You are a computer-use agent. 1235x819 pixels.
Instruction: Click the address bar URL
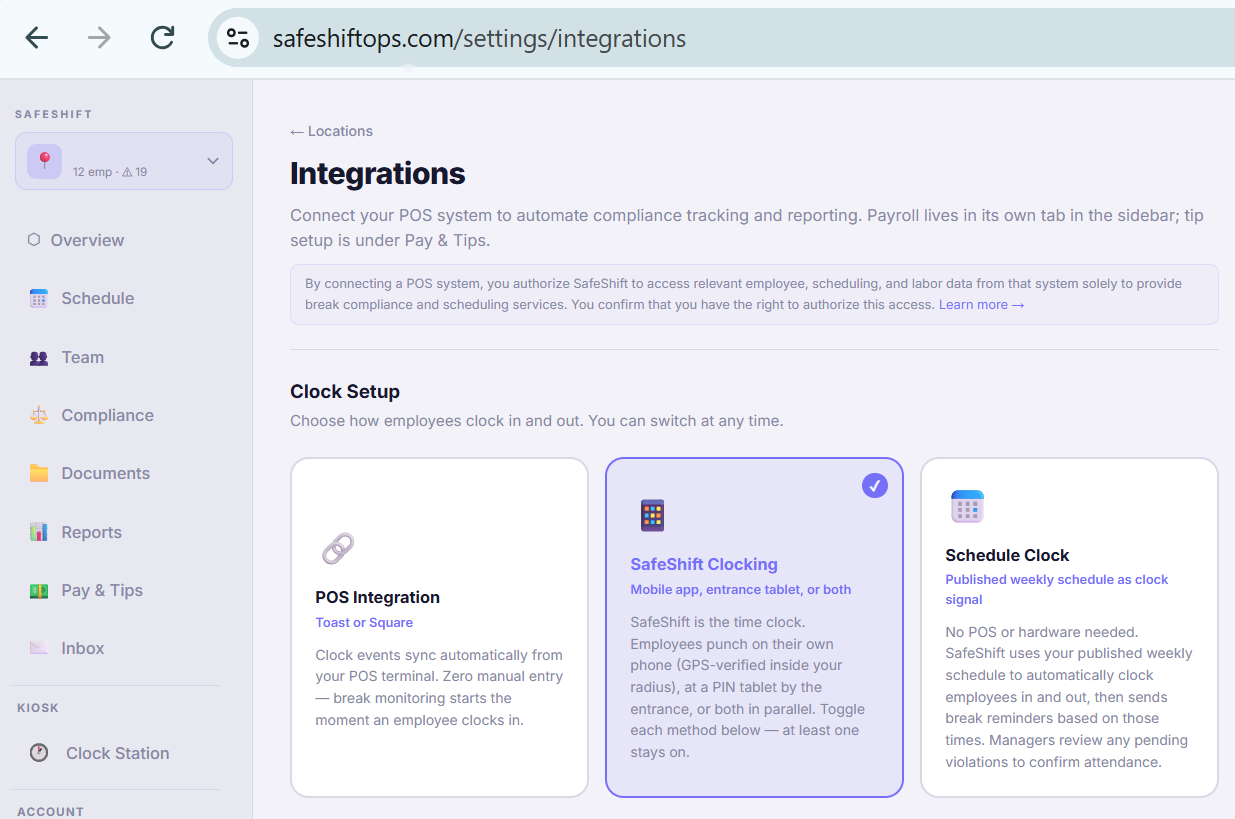(479, 39)
